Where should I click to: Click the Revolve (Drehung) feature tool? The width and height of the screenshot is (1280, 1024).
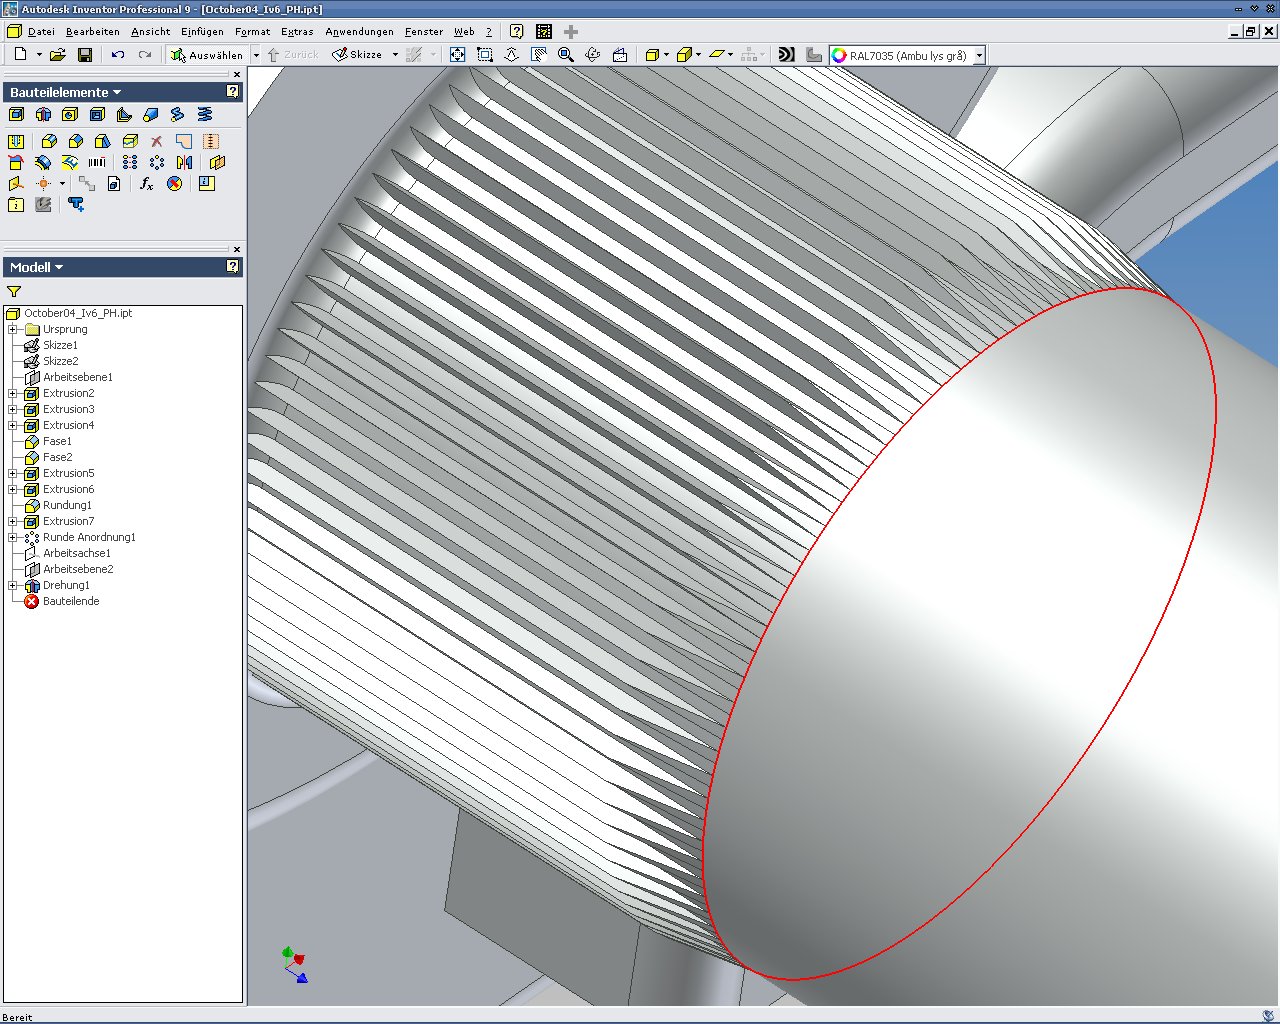[43, 115]
